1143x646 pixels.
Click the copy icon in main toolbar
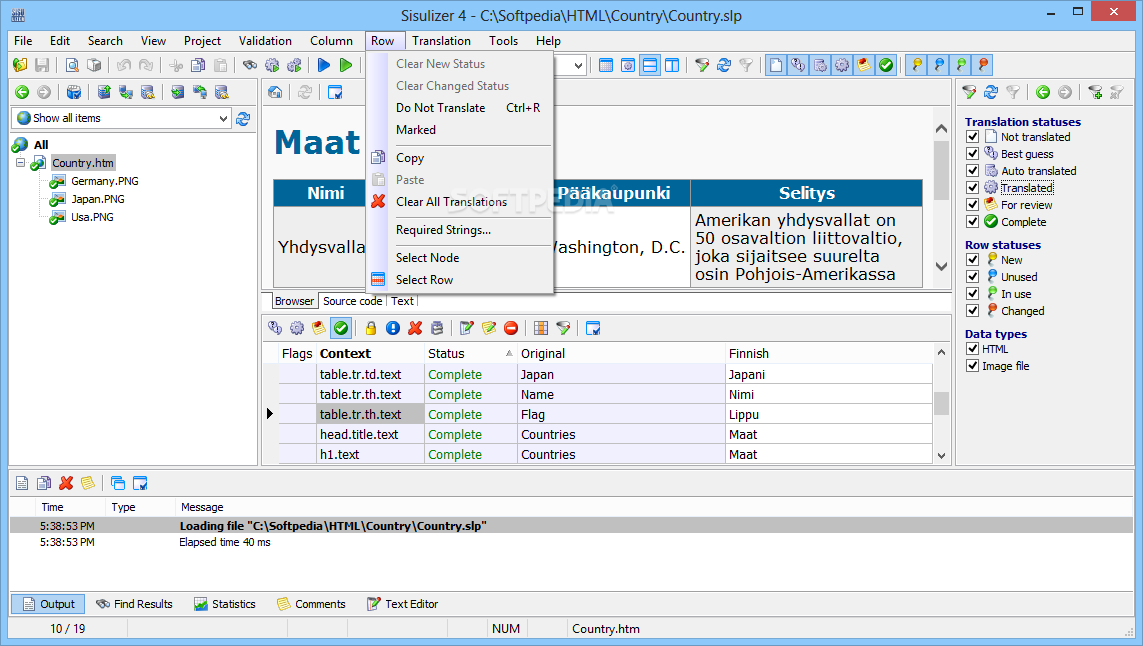198,65
